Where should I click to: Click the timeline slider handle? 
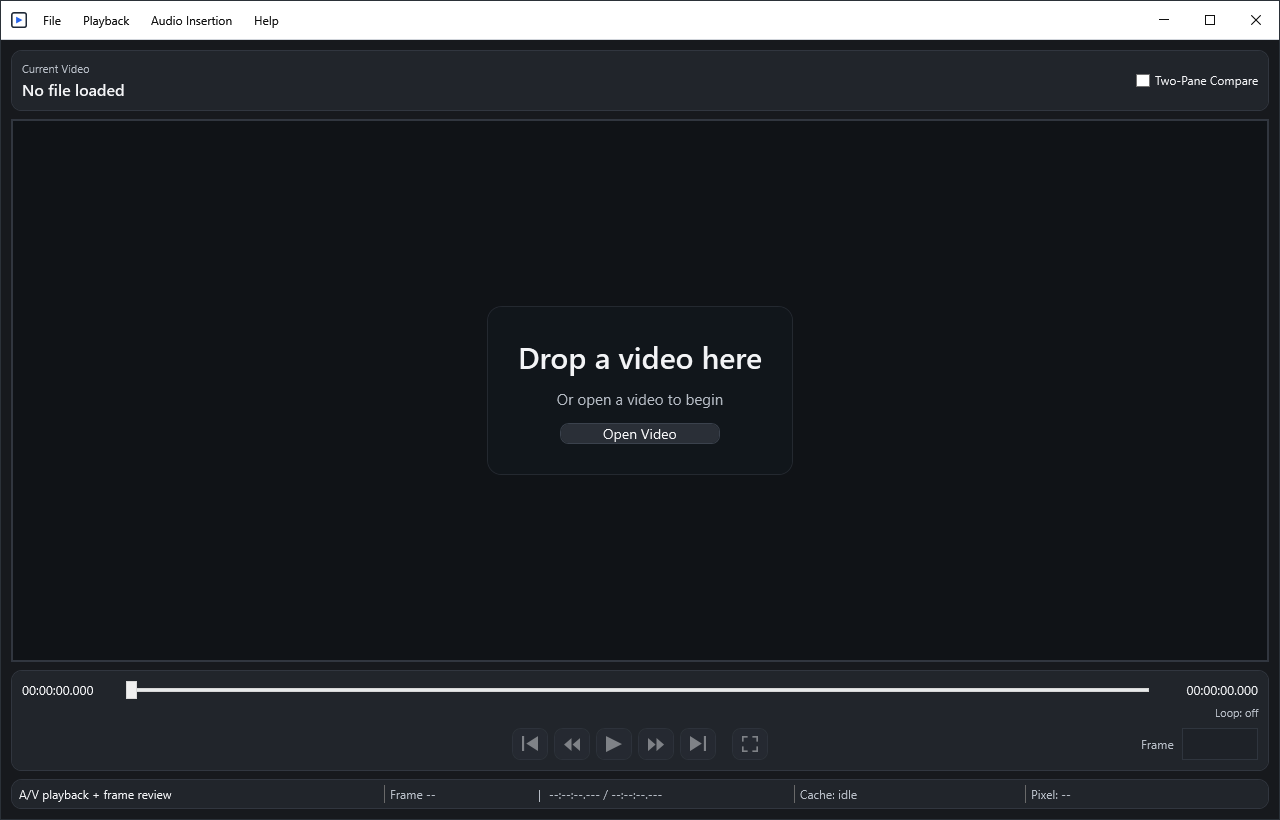point(131,690)
